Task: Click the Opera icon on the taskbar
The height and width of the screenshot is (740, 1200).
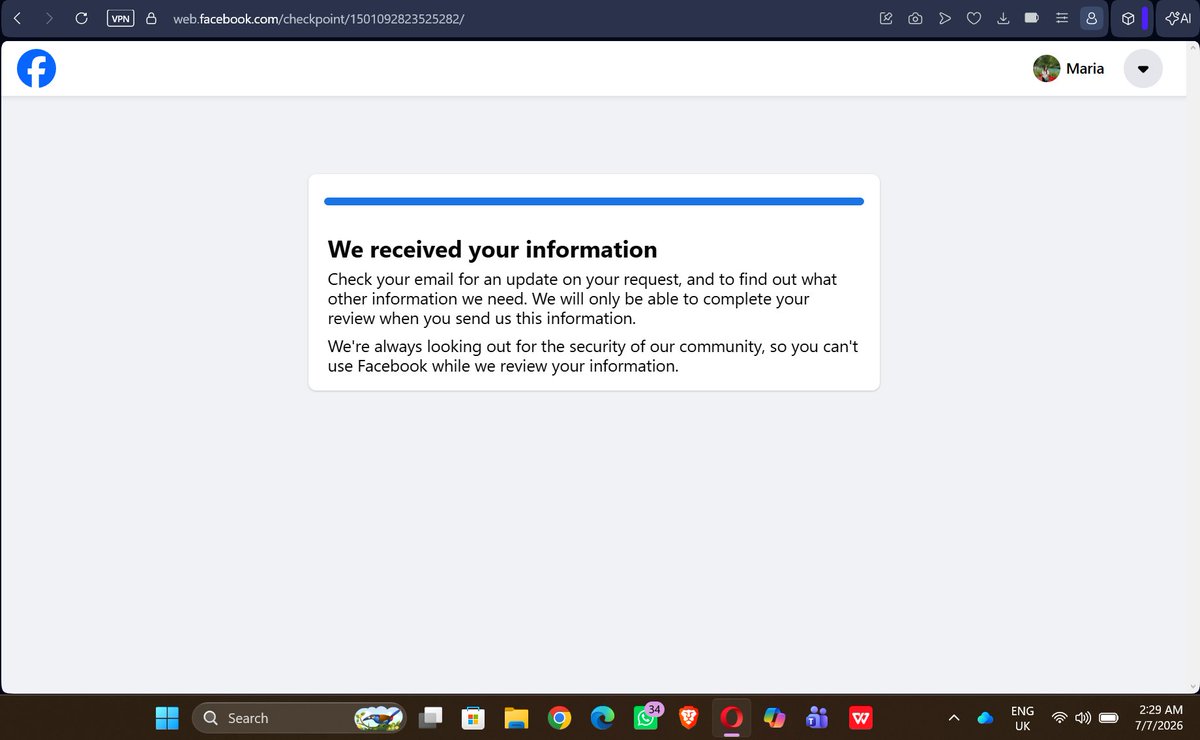Action: [x=732, y=717]
